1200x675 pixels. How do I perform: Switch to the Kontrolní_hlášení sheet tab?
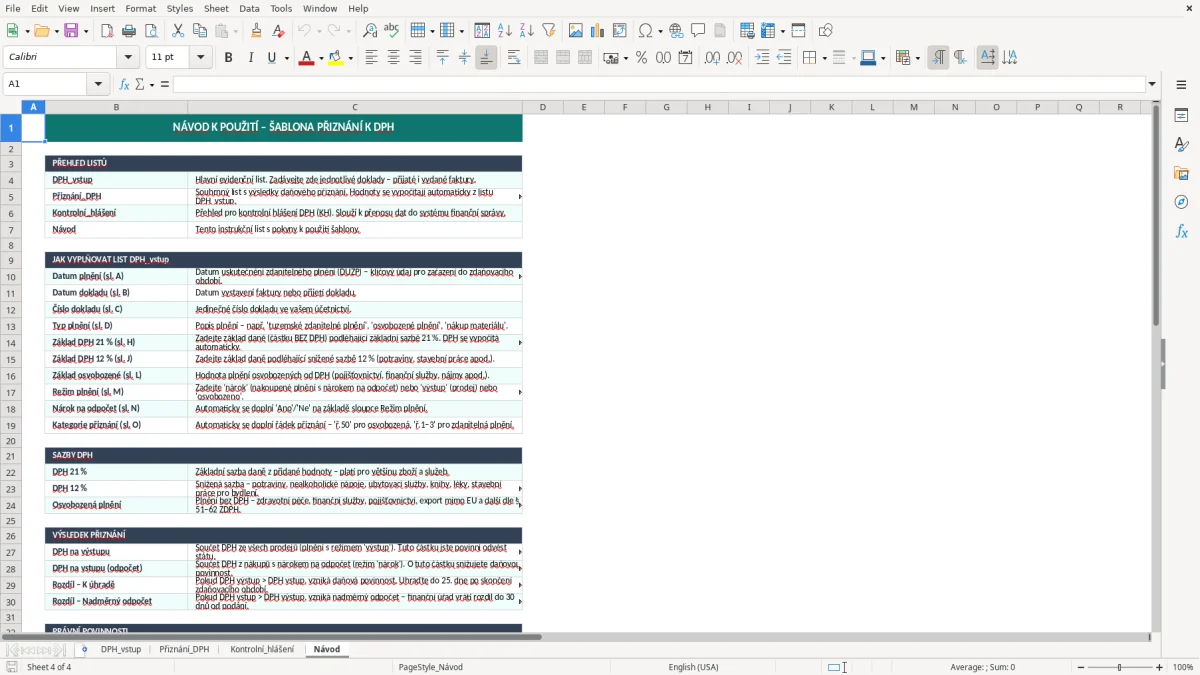(262, 649)
